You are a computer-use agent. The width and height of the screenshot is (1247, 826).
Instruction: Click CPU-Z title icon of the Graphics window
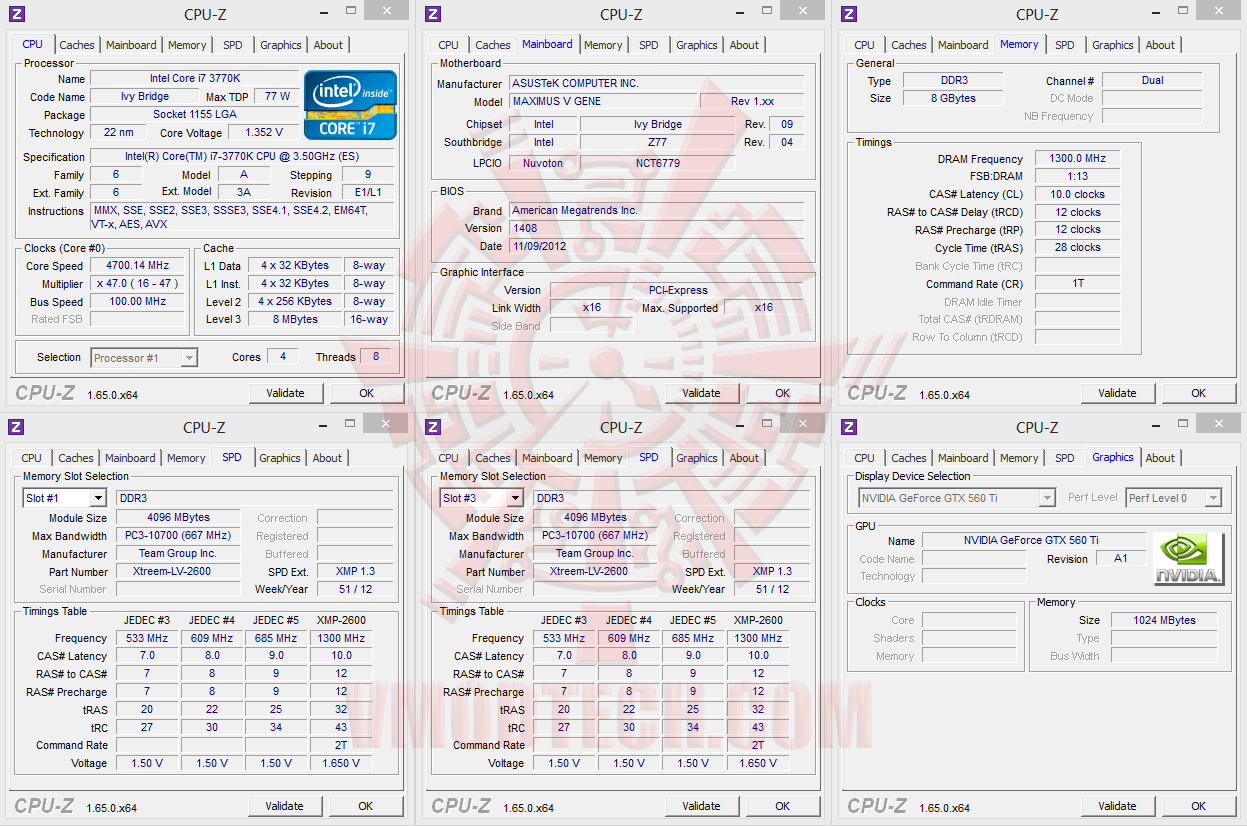tap(849, 427)
